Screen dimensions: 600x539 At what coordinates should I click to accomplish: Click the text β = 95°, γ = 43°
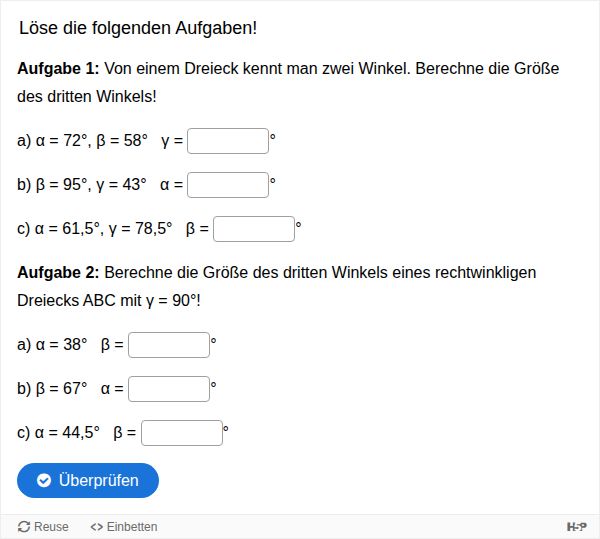coord(91,185)
